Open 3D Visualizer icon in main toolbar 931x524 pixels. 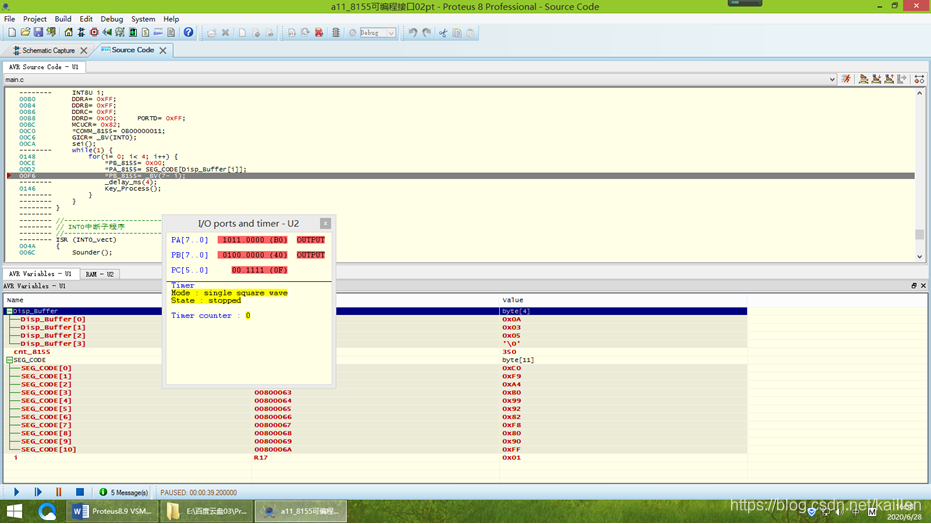[x=107, y=33]
